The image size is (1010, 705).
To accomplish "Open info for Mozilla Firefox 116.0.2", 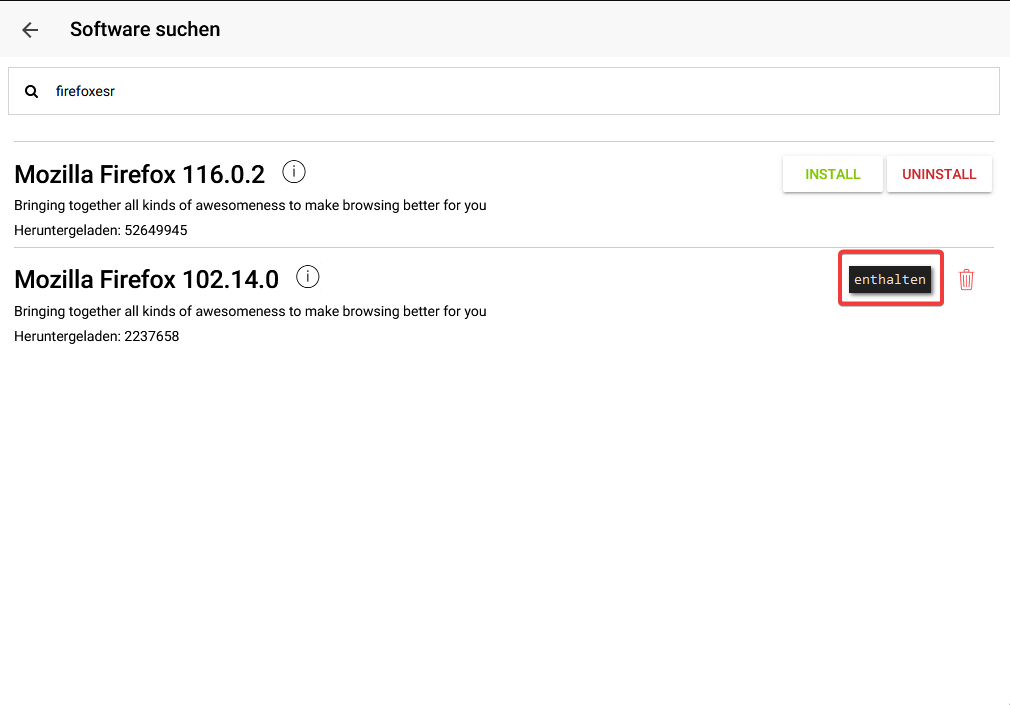I will pyautogui.click(x=294, y=172).
